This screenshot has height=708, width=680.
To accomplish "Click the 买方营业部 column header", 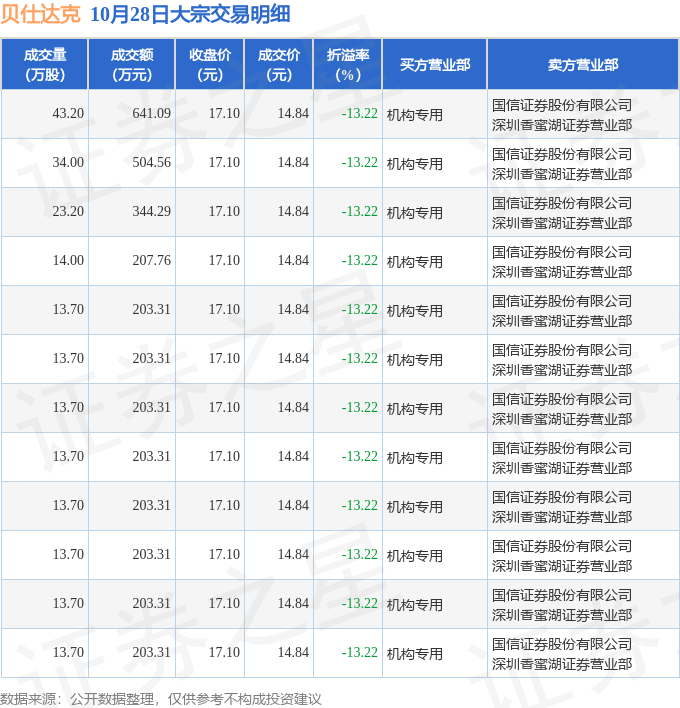I will coord(434,65).
